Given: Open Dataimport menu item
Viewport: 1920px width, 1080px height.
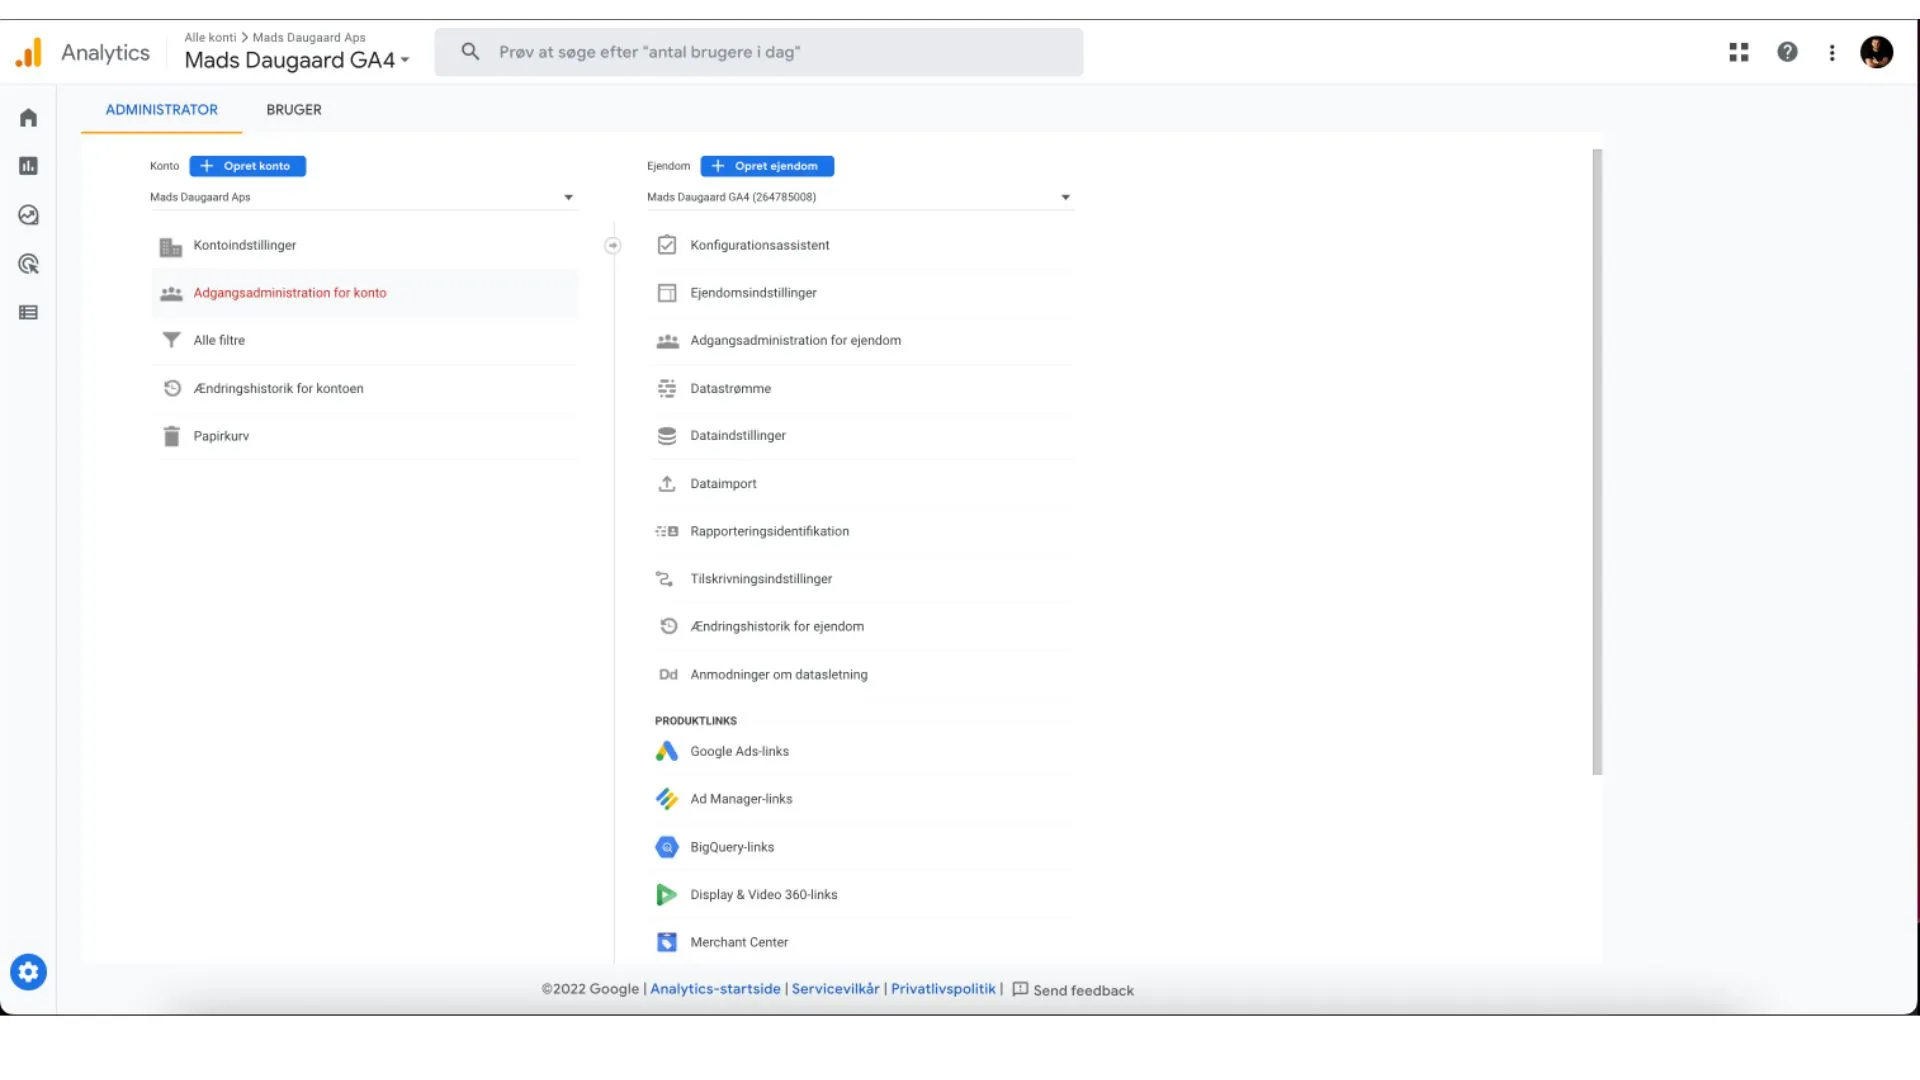Looking at the screenshot, I should click(x=862, y=484).
